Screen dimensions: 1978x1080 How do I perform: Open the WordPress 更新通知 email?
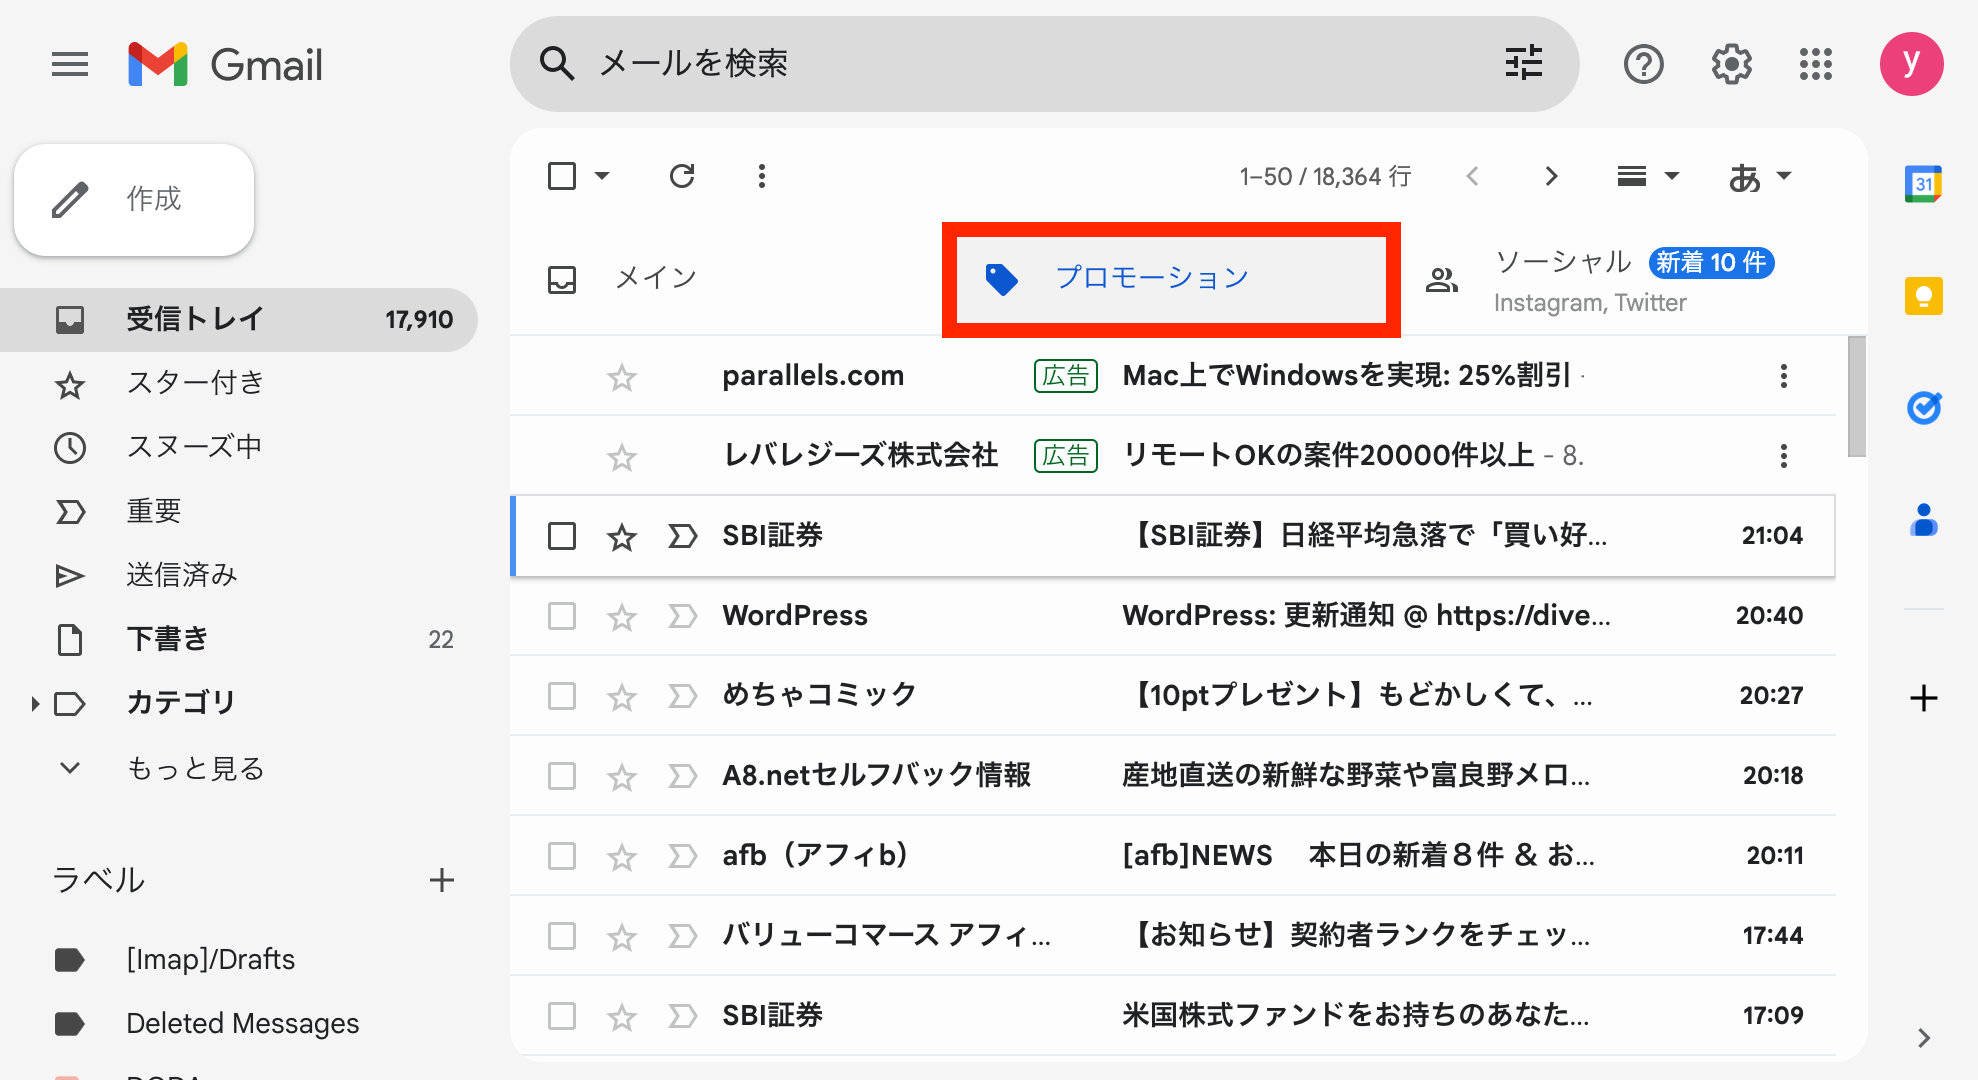pyautogui.click(x=1173, y=616)
